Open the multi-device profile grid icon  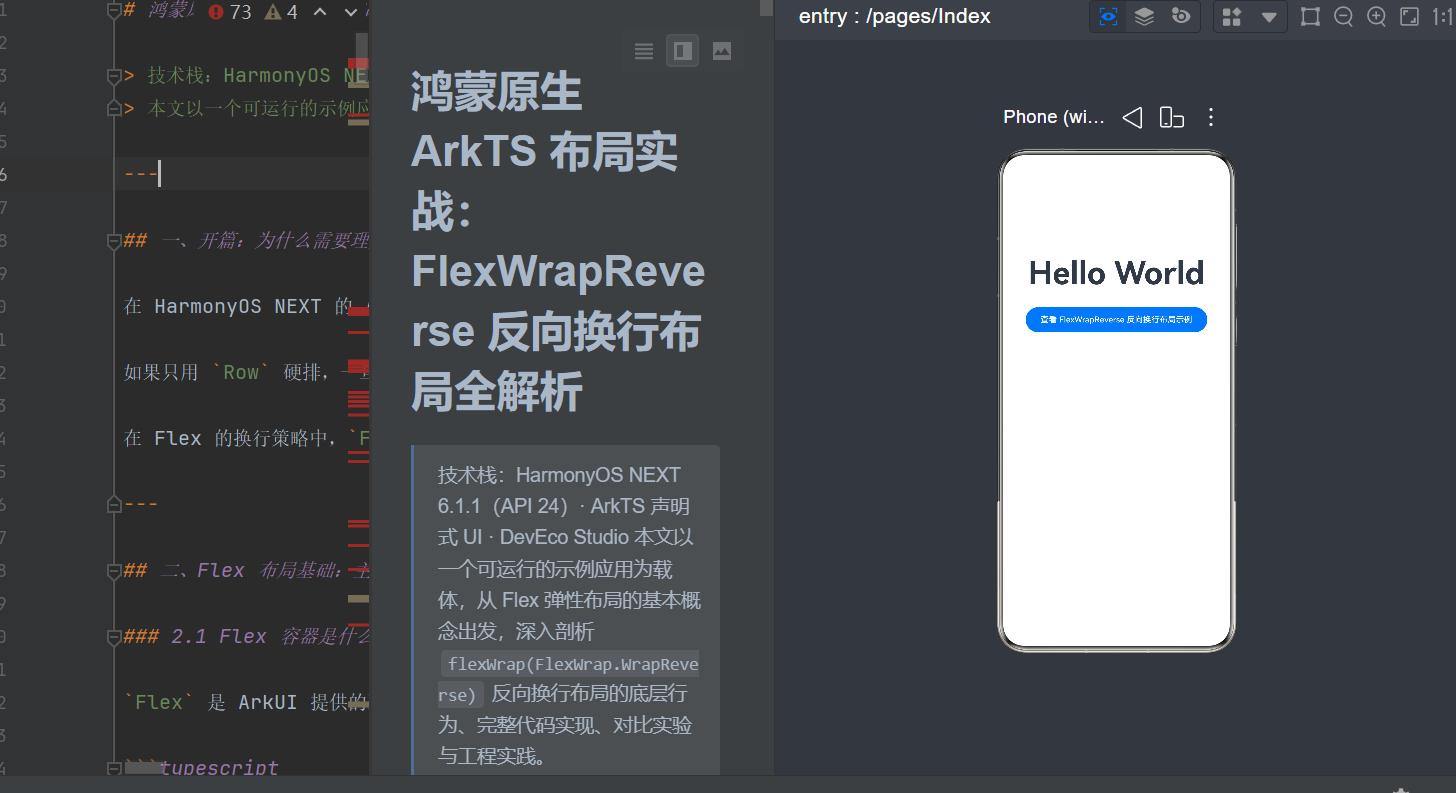click(1232, 17)
